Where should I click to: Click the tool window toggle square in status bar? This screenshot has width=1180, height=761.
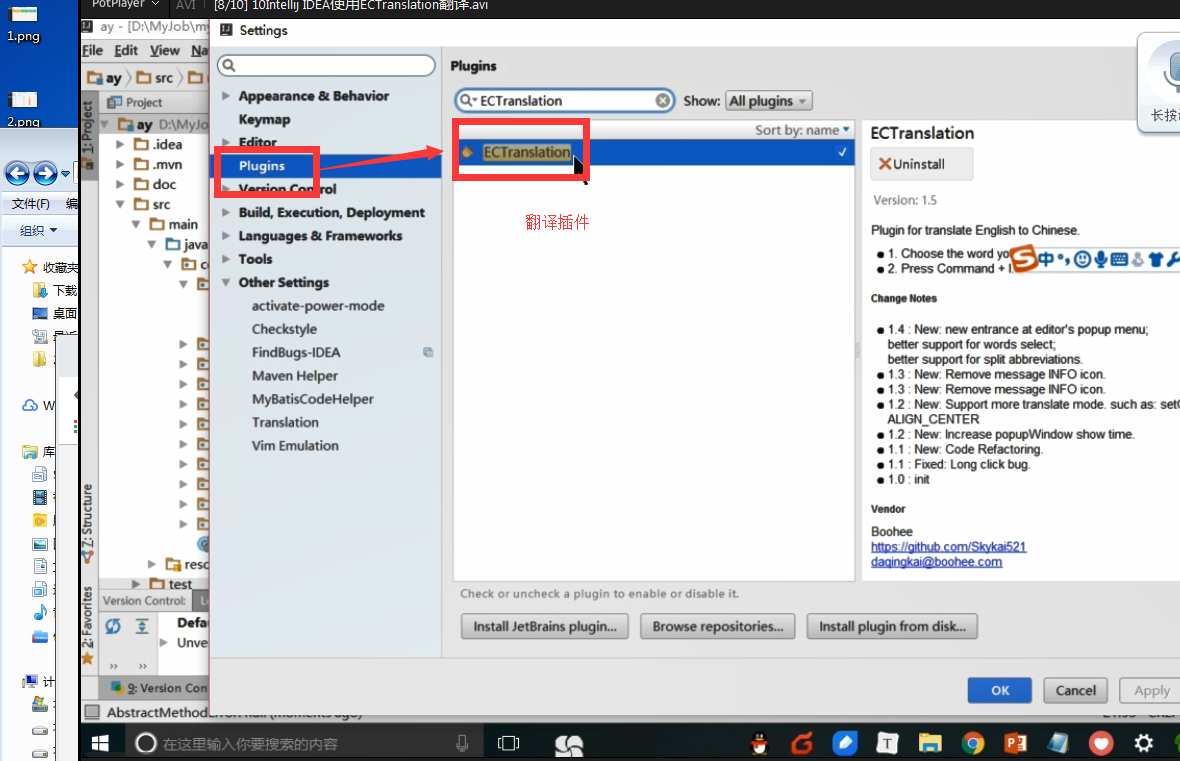pyautogui.click(x=92, y=712)
